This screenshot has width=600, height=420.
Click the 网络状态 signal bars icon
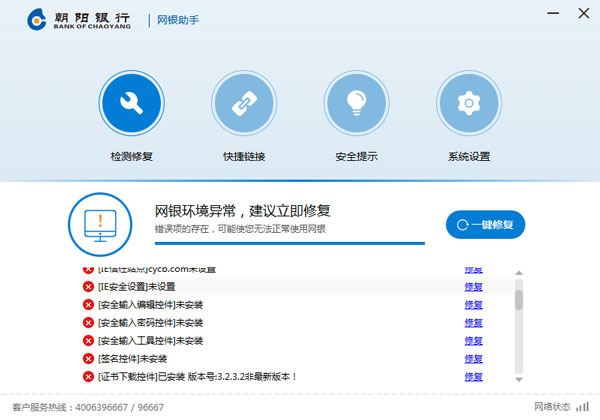coord(582,407)
